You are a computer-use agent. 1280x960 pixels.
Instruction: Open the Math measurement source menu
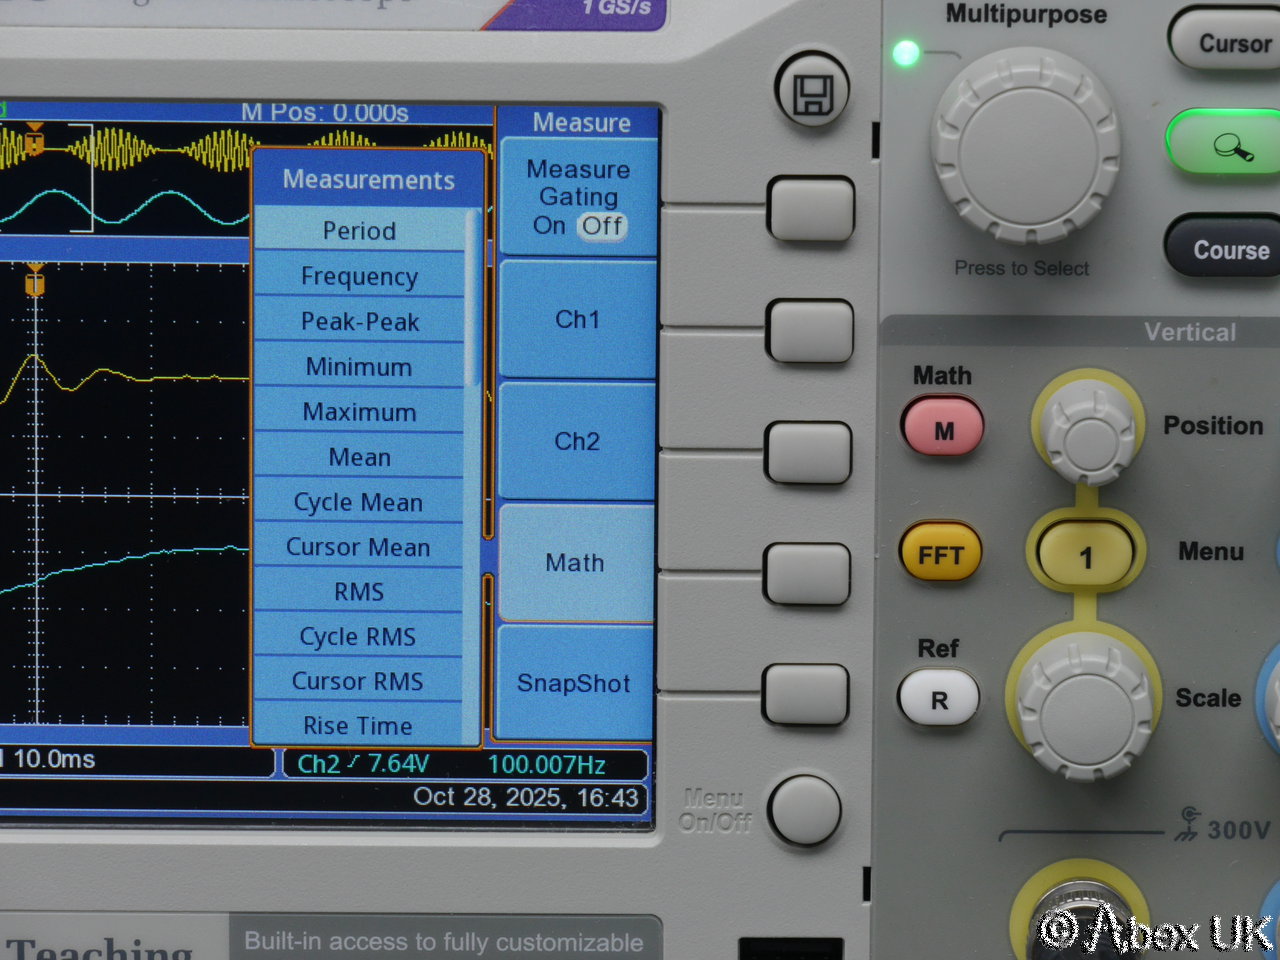pos(575,563)
